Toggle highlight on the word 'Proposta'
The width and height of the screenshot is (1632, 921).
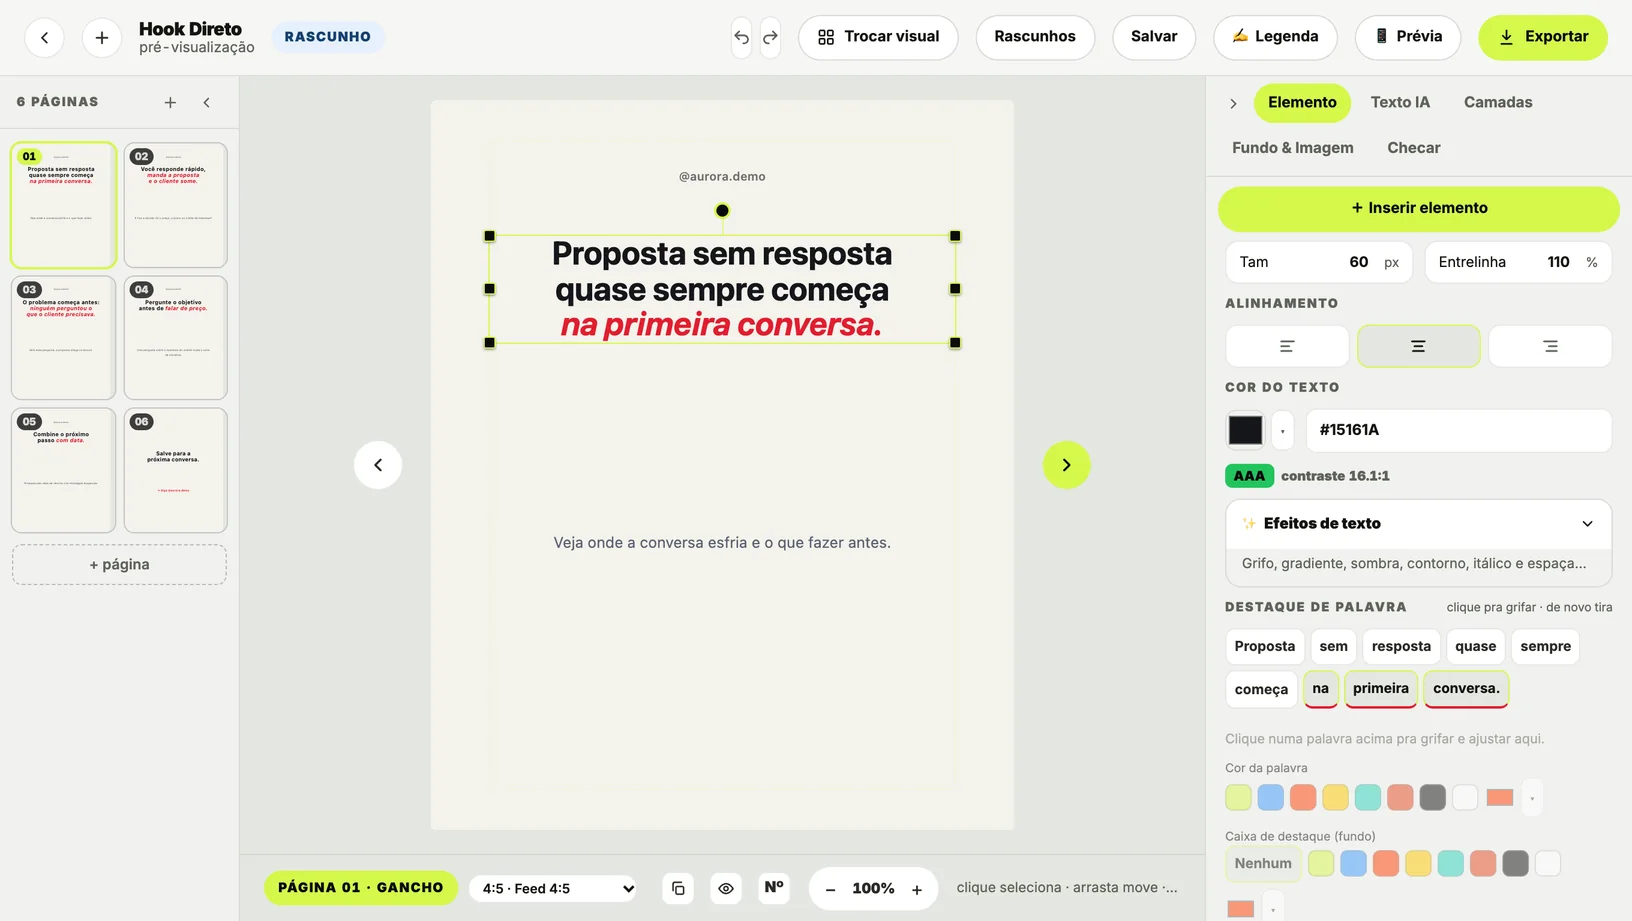tap(1264, 646)
